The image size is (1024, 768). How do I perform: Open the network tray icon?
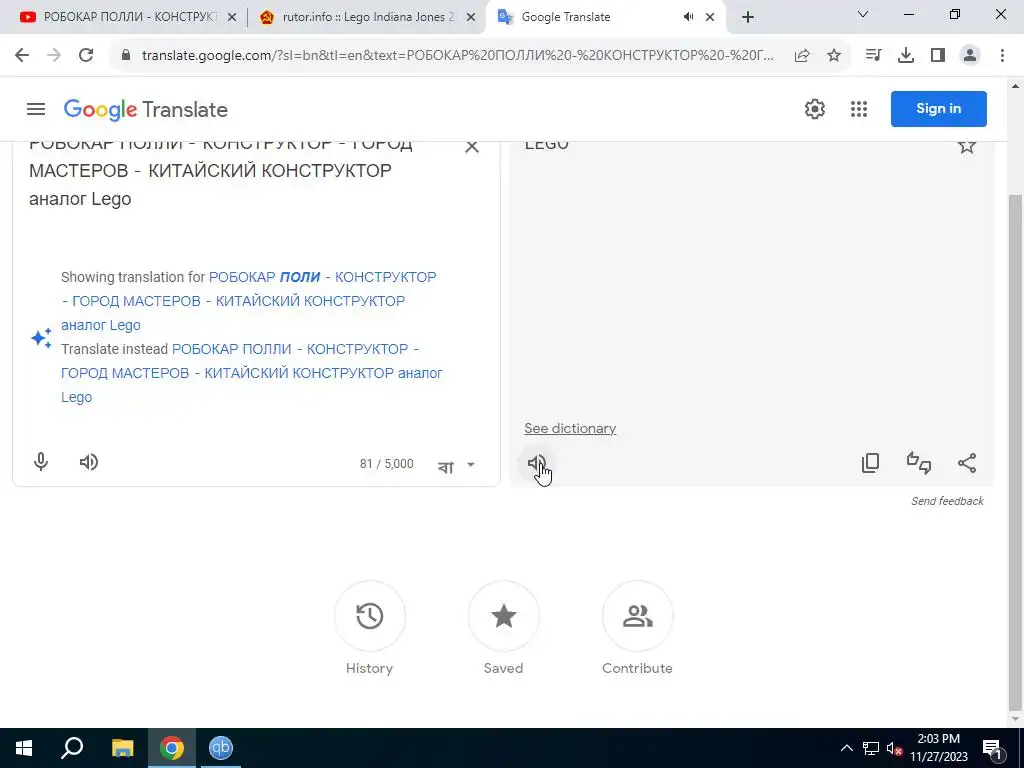(x=871, y=748)
